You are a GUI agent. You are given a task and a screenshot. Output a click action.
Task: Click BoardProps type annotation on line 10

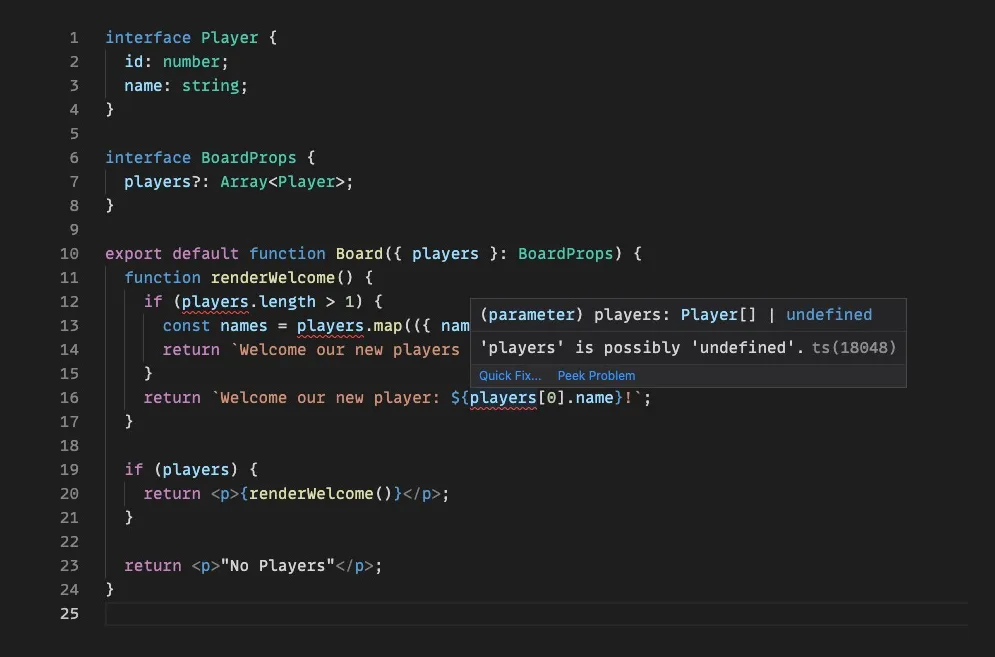(x=565, y=253)
